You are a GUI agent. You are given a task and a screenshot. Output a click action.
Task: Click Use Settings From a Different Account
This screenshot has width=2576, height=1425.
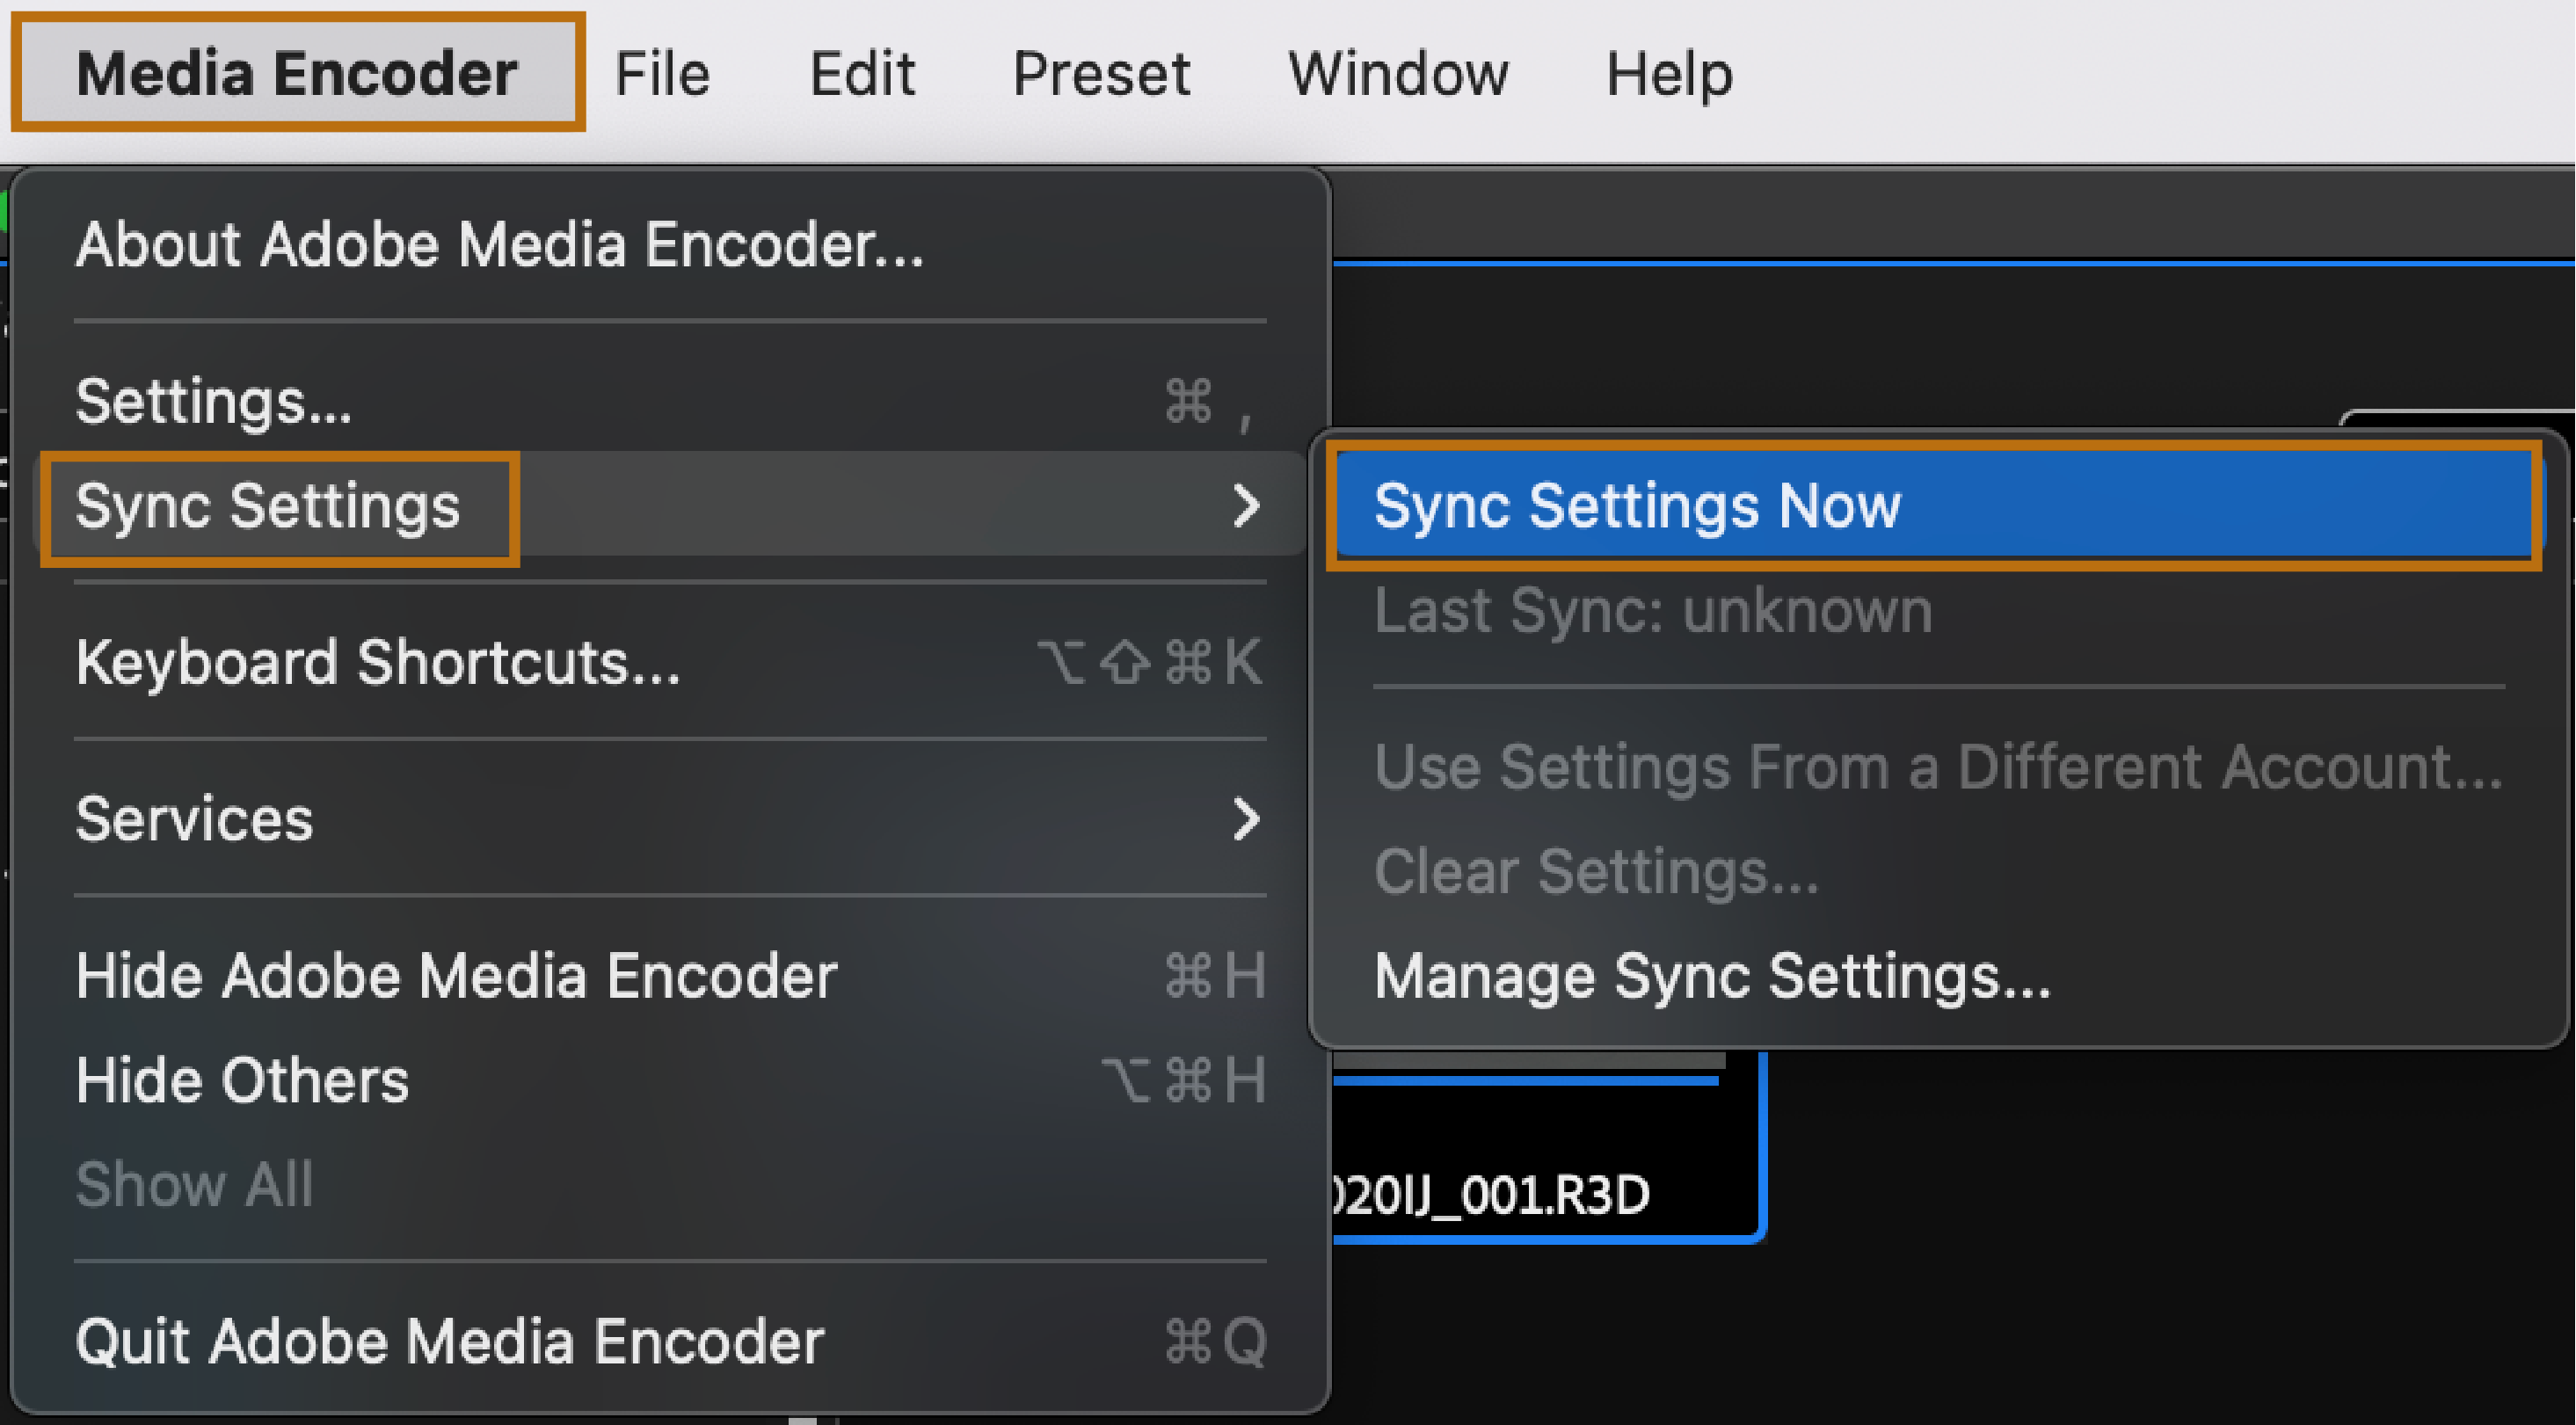coord(1938,767)
